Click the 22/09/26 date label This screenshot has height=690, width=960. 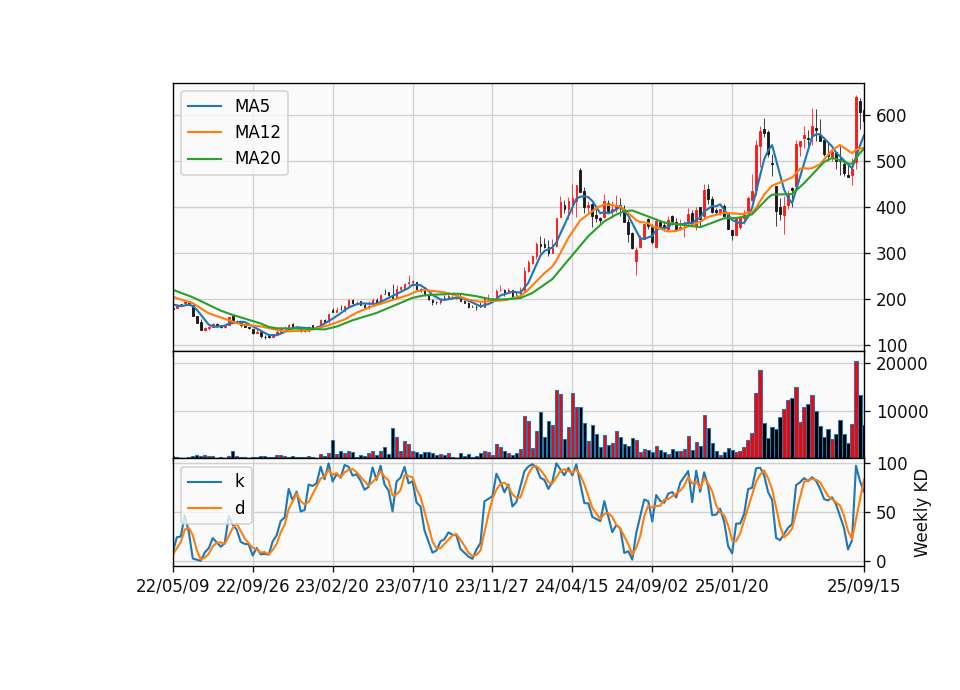click(x=253, y=586)
